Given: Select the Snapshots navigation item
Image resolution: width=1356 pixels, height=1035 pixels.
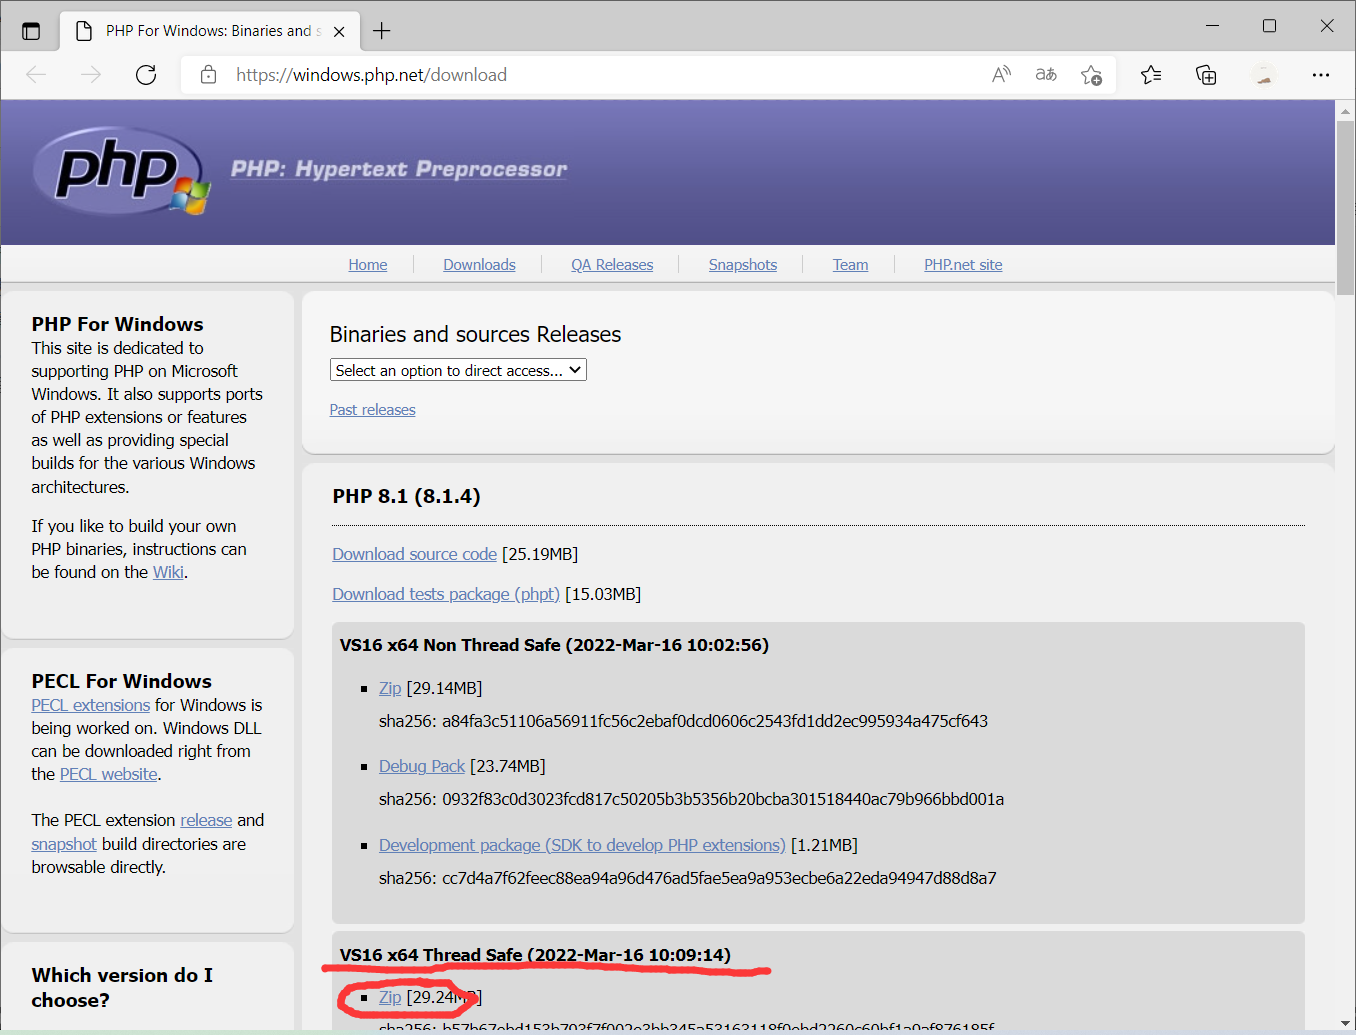Looking at the screenshot, I should point(742,264).
